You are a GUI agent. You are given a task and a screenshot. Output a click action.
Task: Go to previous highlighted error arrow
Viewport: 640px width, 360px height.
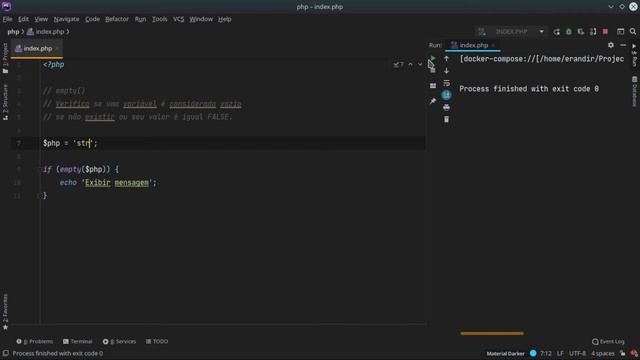pos(410,64)
